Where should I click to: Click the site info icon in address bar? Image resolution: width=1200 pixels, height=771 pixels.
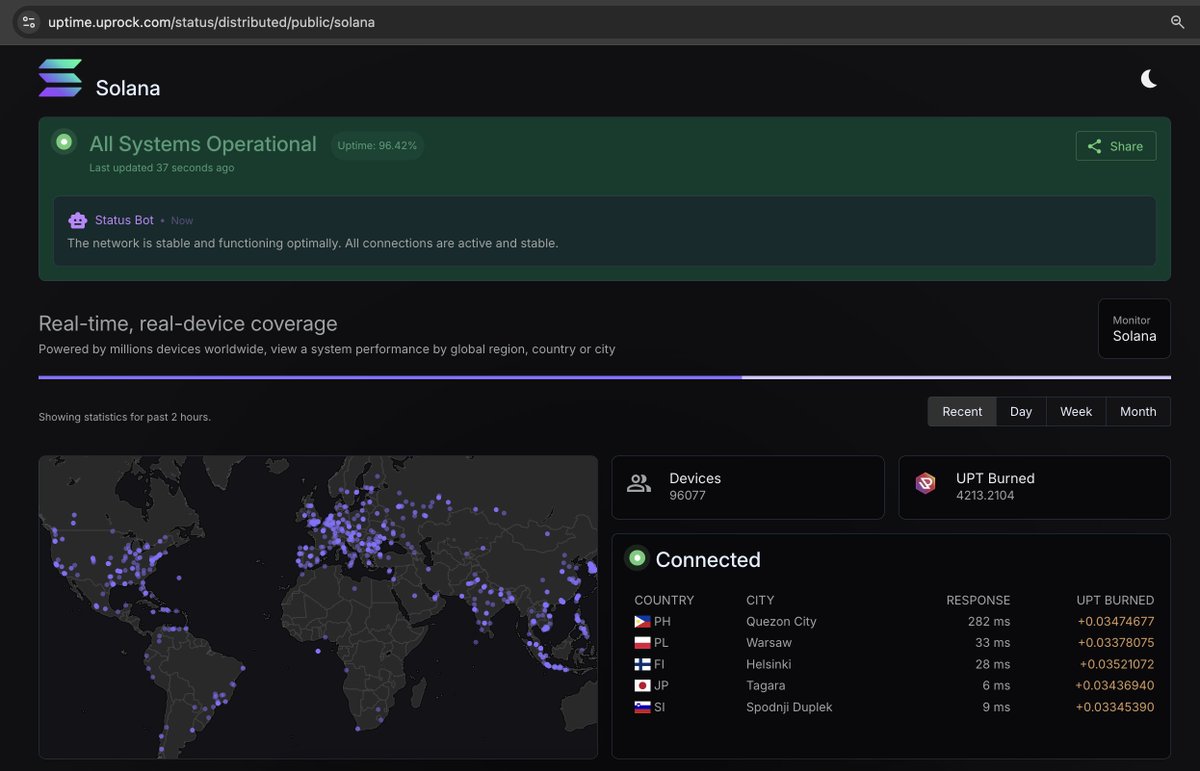point(28,21)
